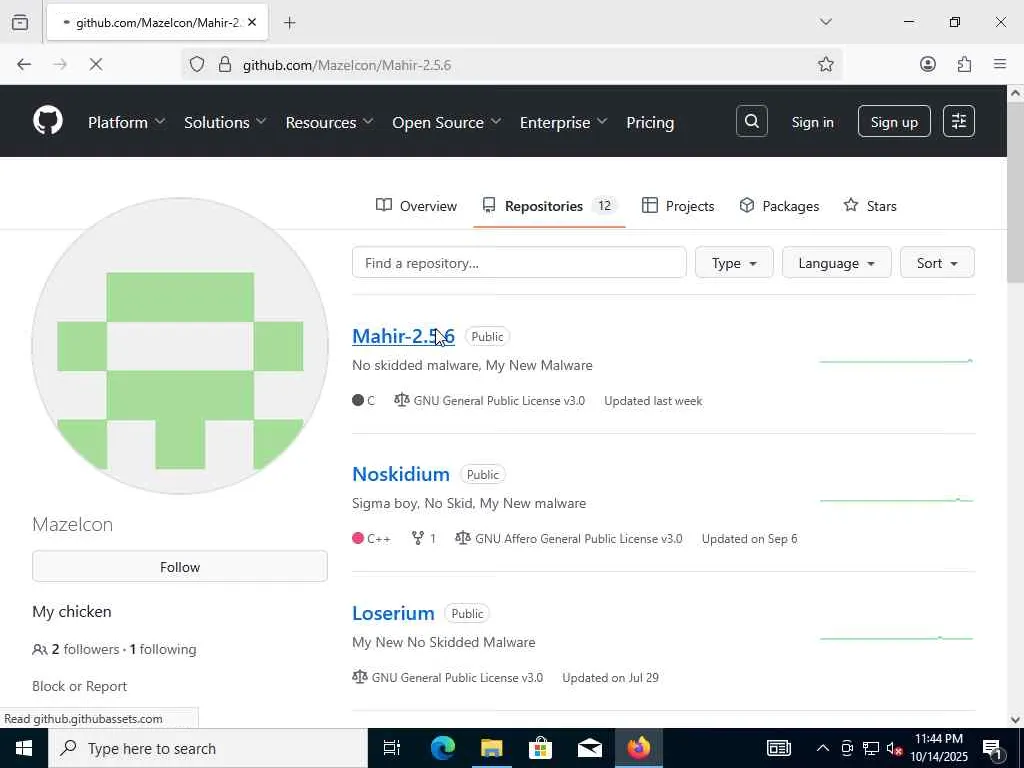Select the Repositories tab
Screen dimensions: 1024x768
549,206
